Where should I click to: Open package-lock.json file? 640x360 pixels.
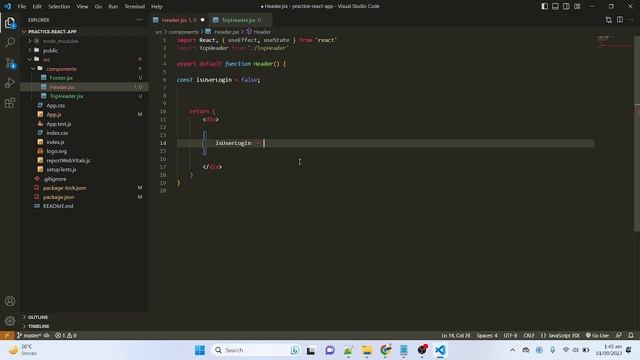[x=64, y=188]
